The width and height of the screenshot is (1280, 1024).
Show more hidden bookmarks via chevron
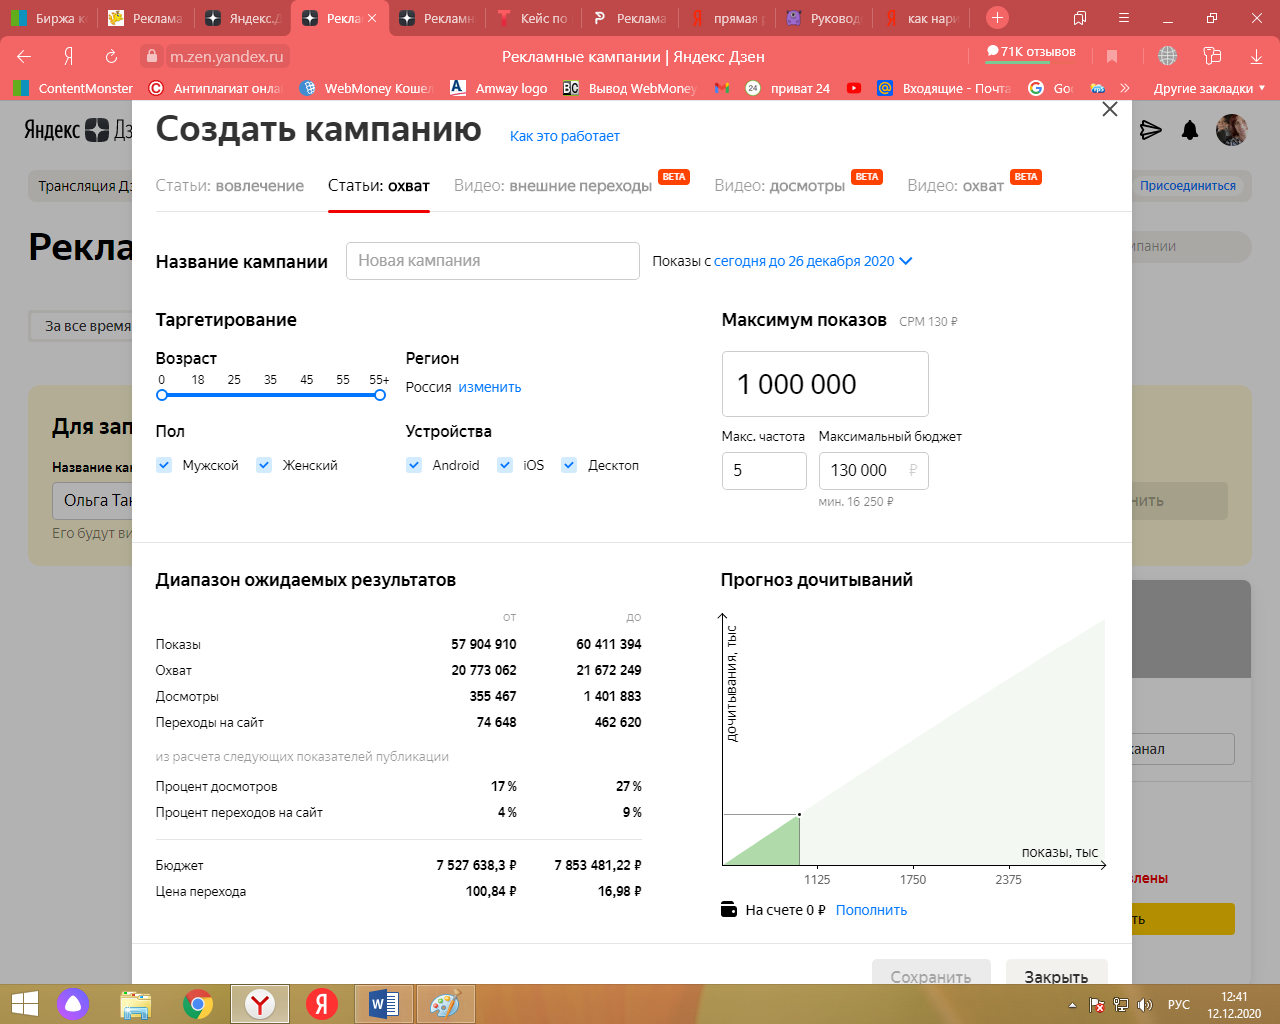pos(1125,88)
